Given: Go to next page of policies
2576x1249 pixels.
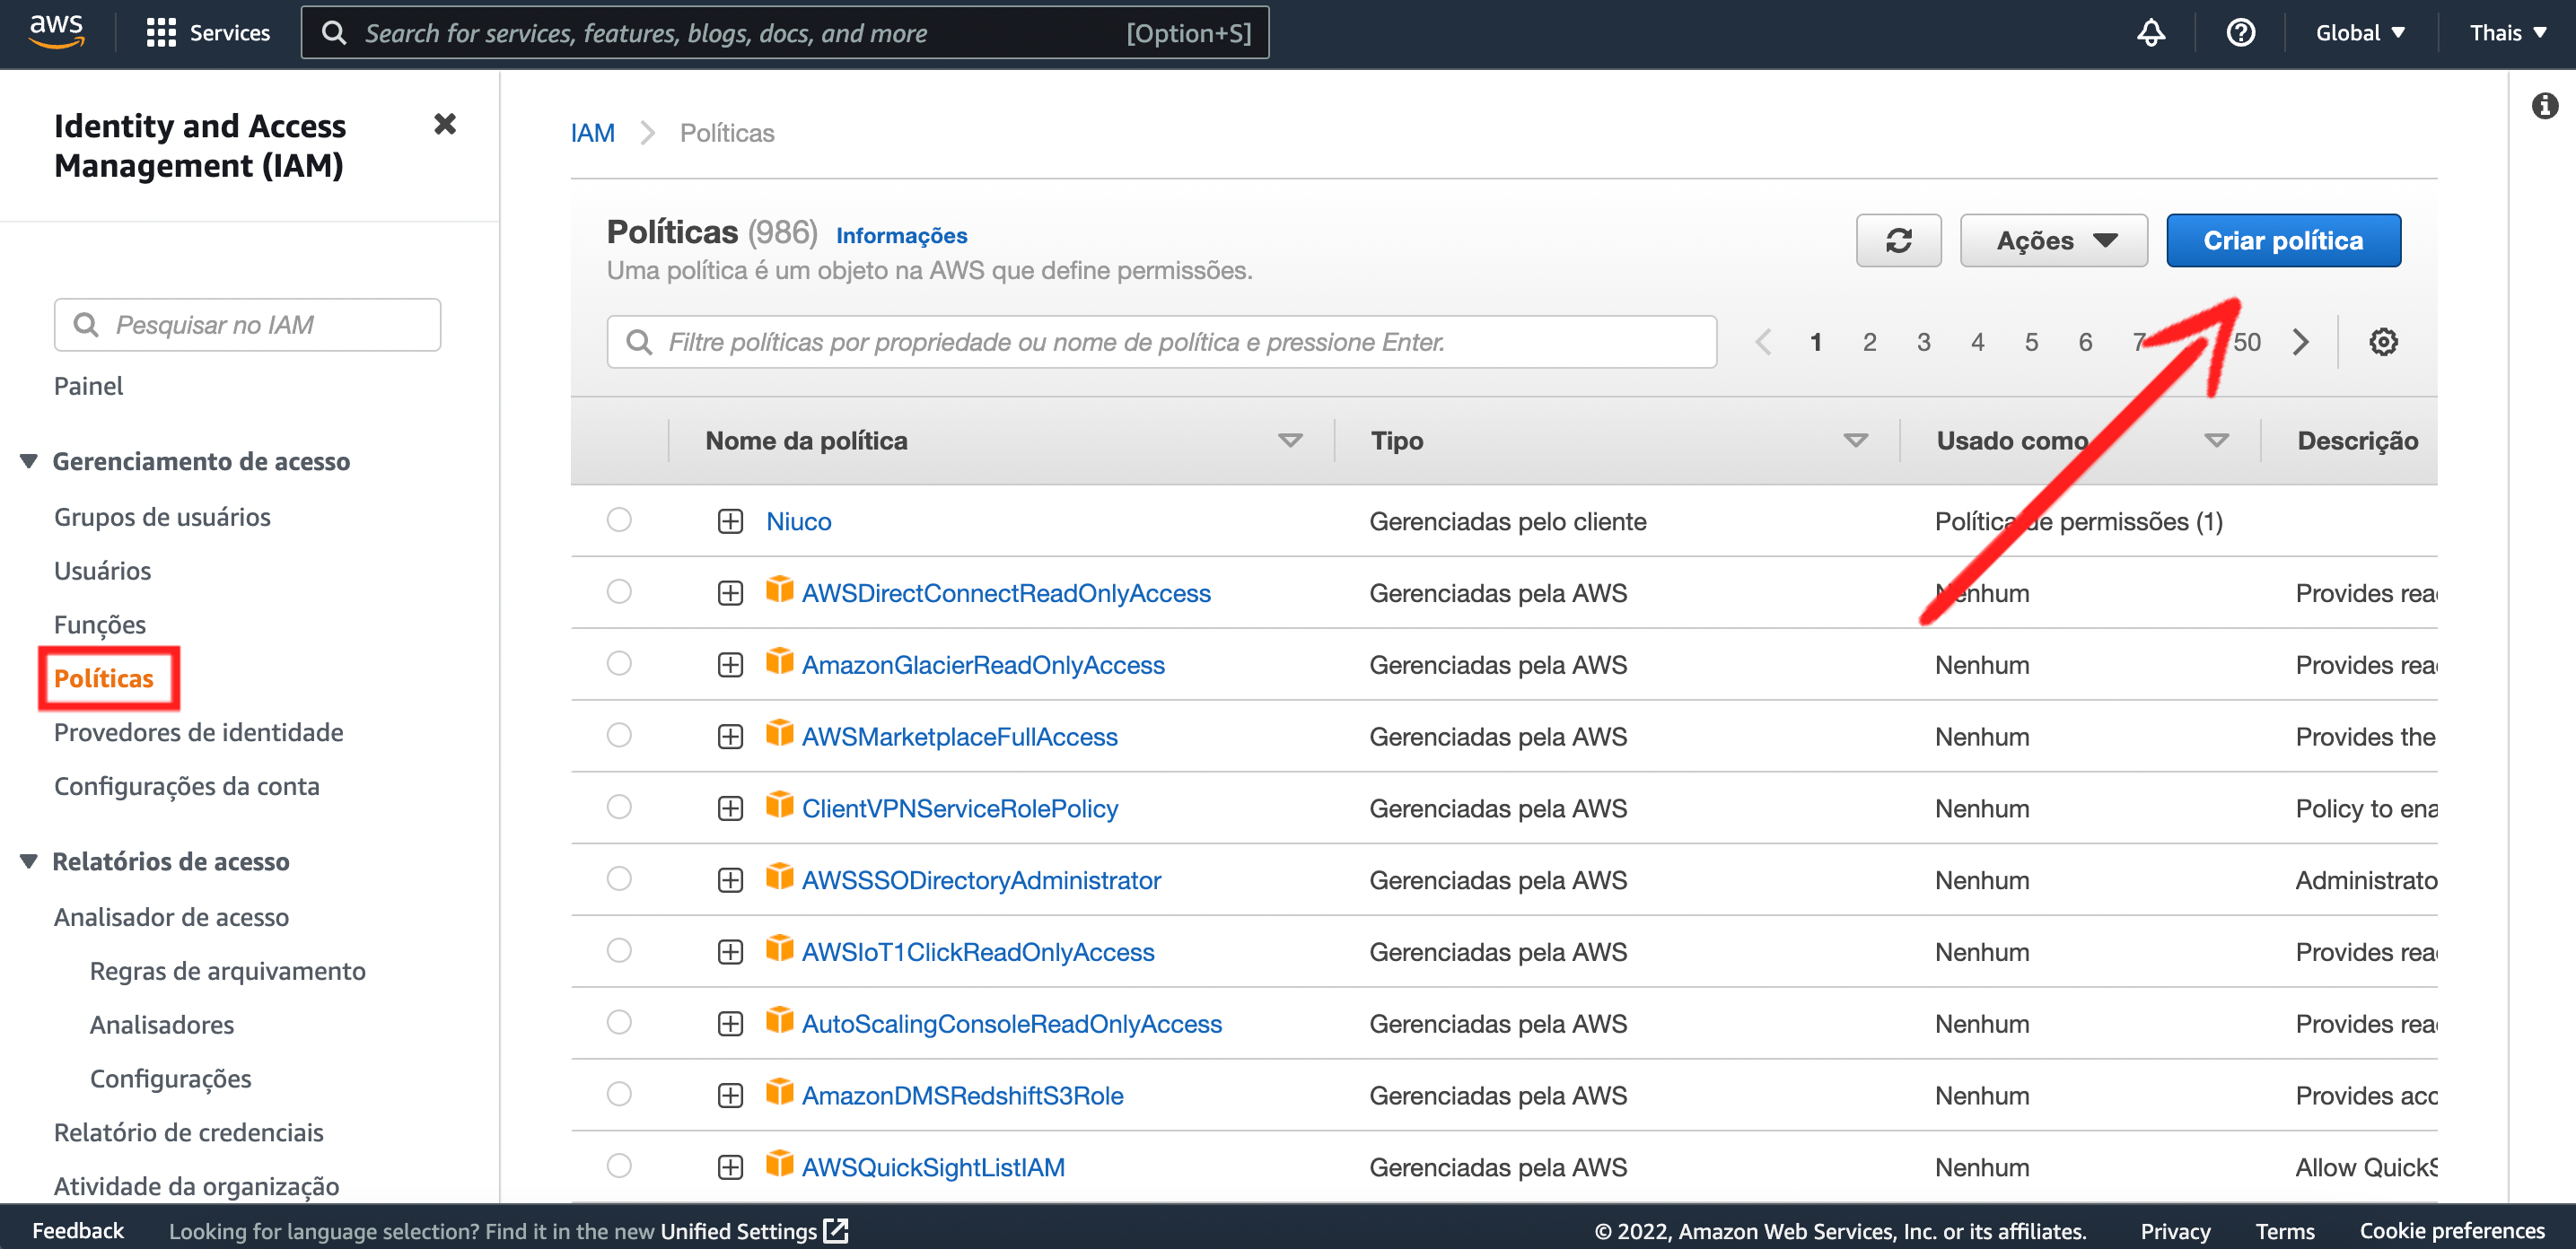Looking at the screenshot, I should click(2300, 342).
